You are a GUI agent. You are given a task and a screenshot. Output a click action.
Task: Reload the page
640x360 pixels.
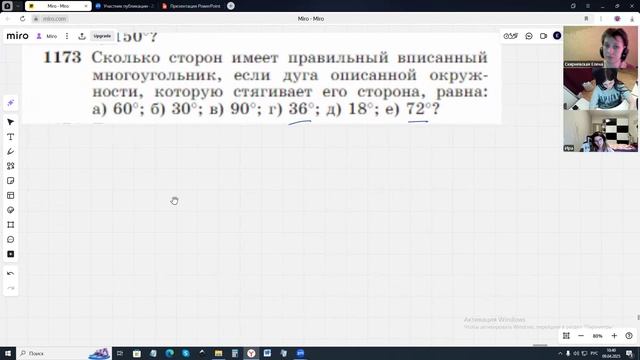(x=22, y=19)
